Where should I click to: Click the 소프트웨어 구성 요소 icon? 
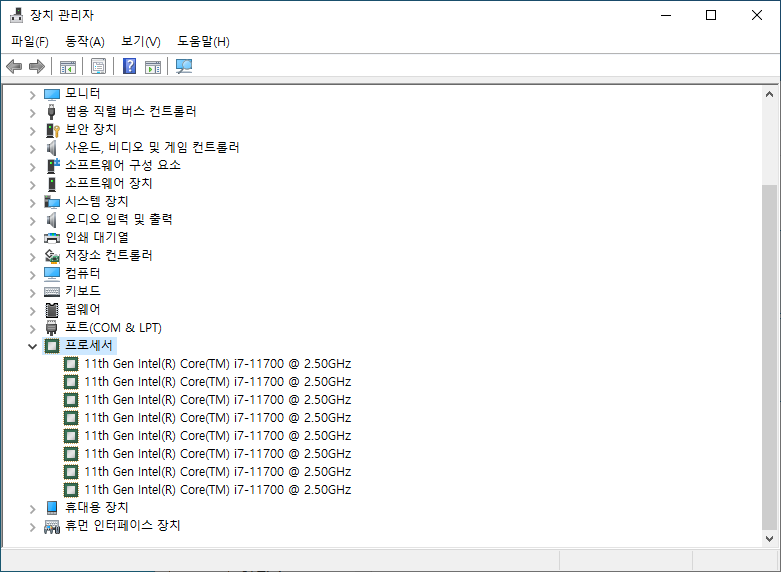tap(52, 165)
